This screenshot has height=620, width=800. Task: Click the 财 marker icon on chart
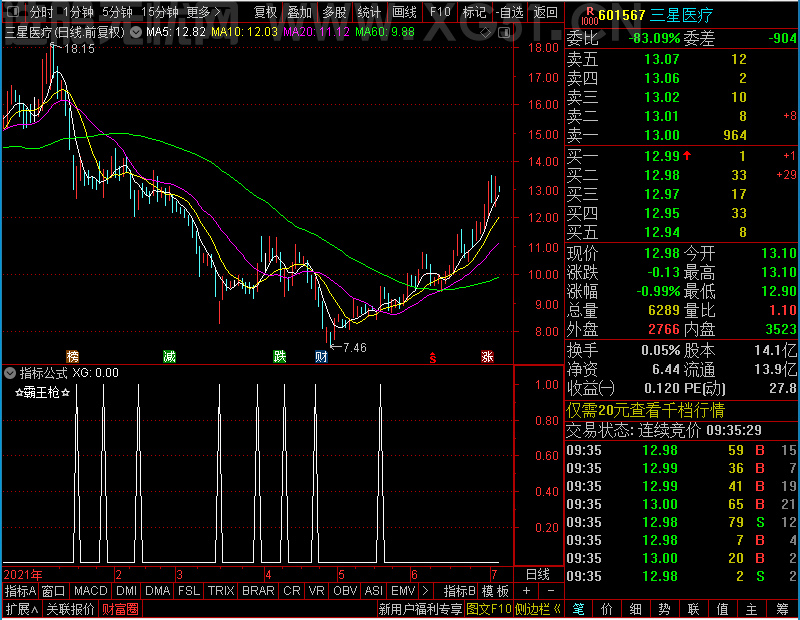point(321,356)
